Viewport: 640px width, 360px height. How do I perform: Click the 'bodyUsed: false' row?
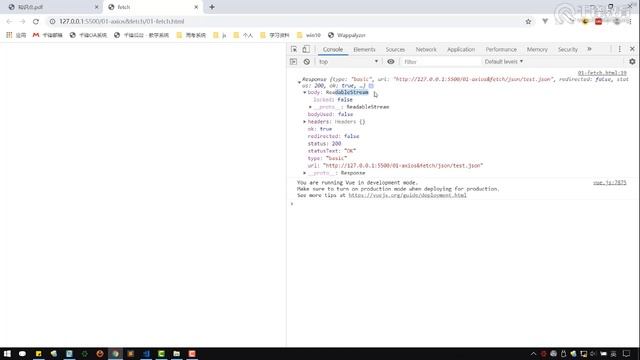(330, 114)
